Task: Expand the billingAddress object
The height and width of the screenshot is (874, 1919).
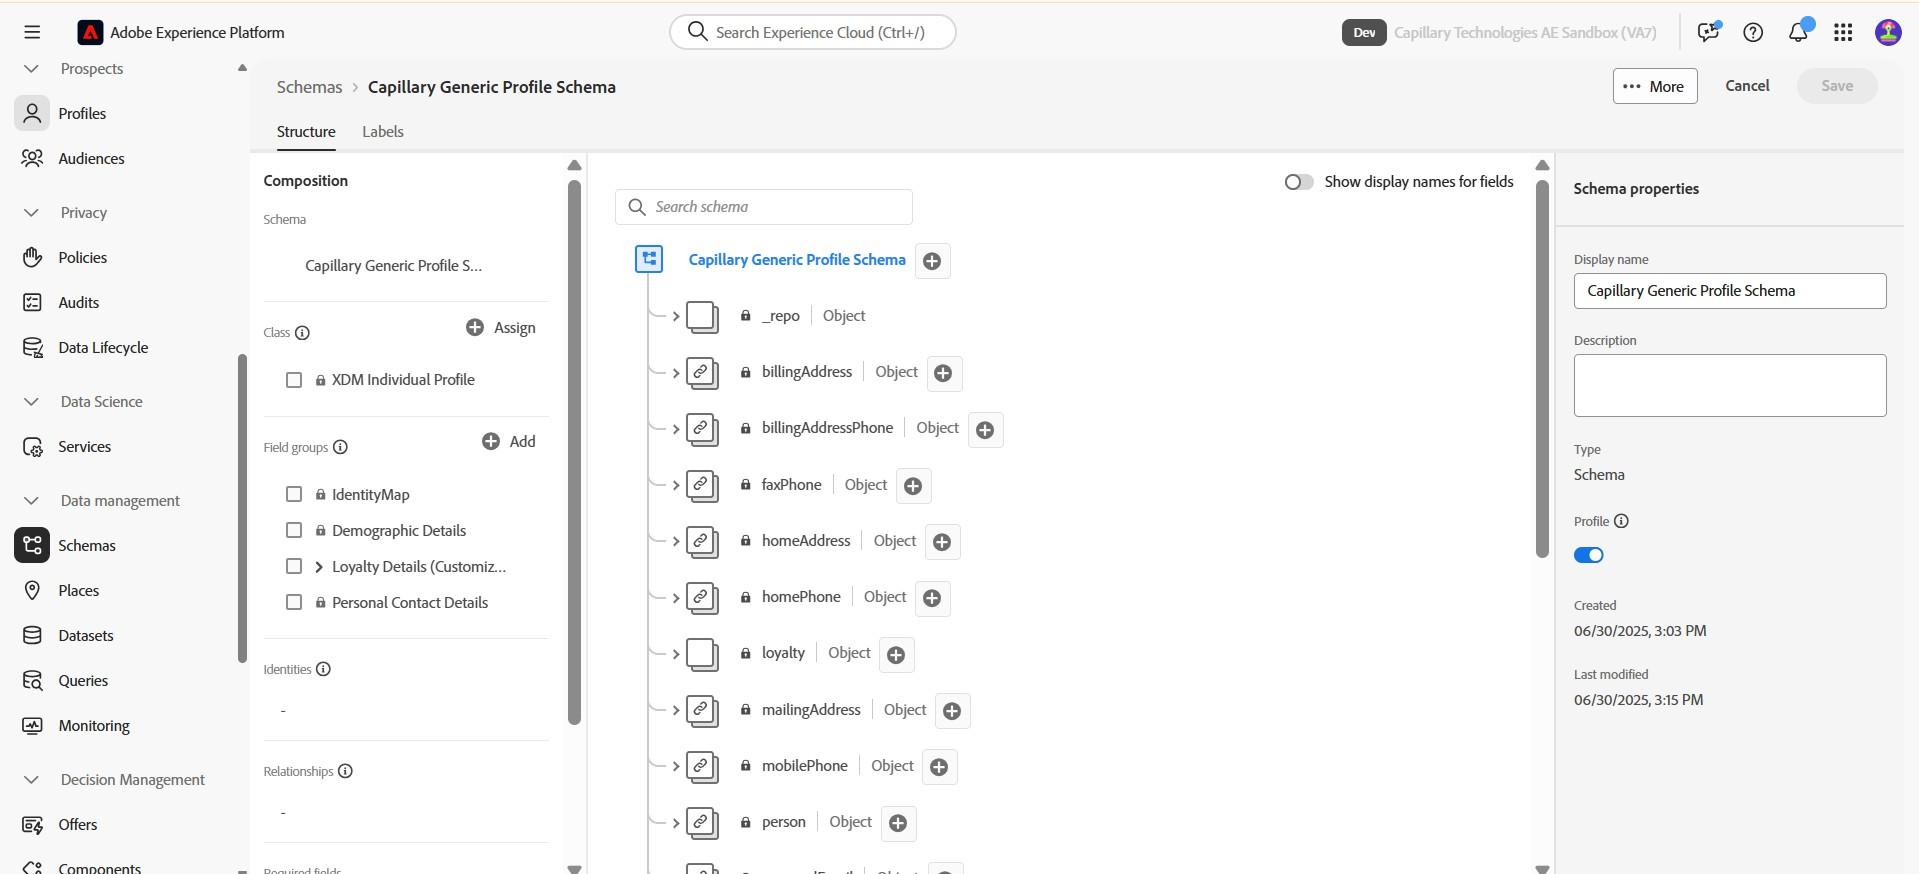Action: click(676, 373)
